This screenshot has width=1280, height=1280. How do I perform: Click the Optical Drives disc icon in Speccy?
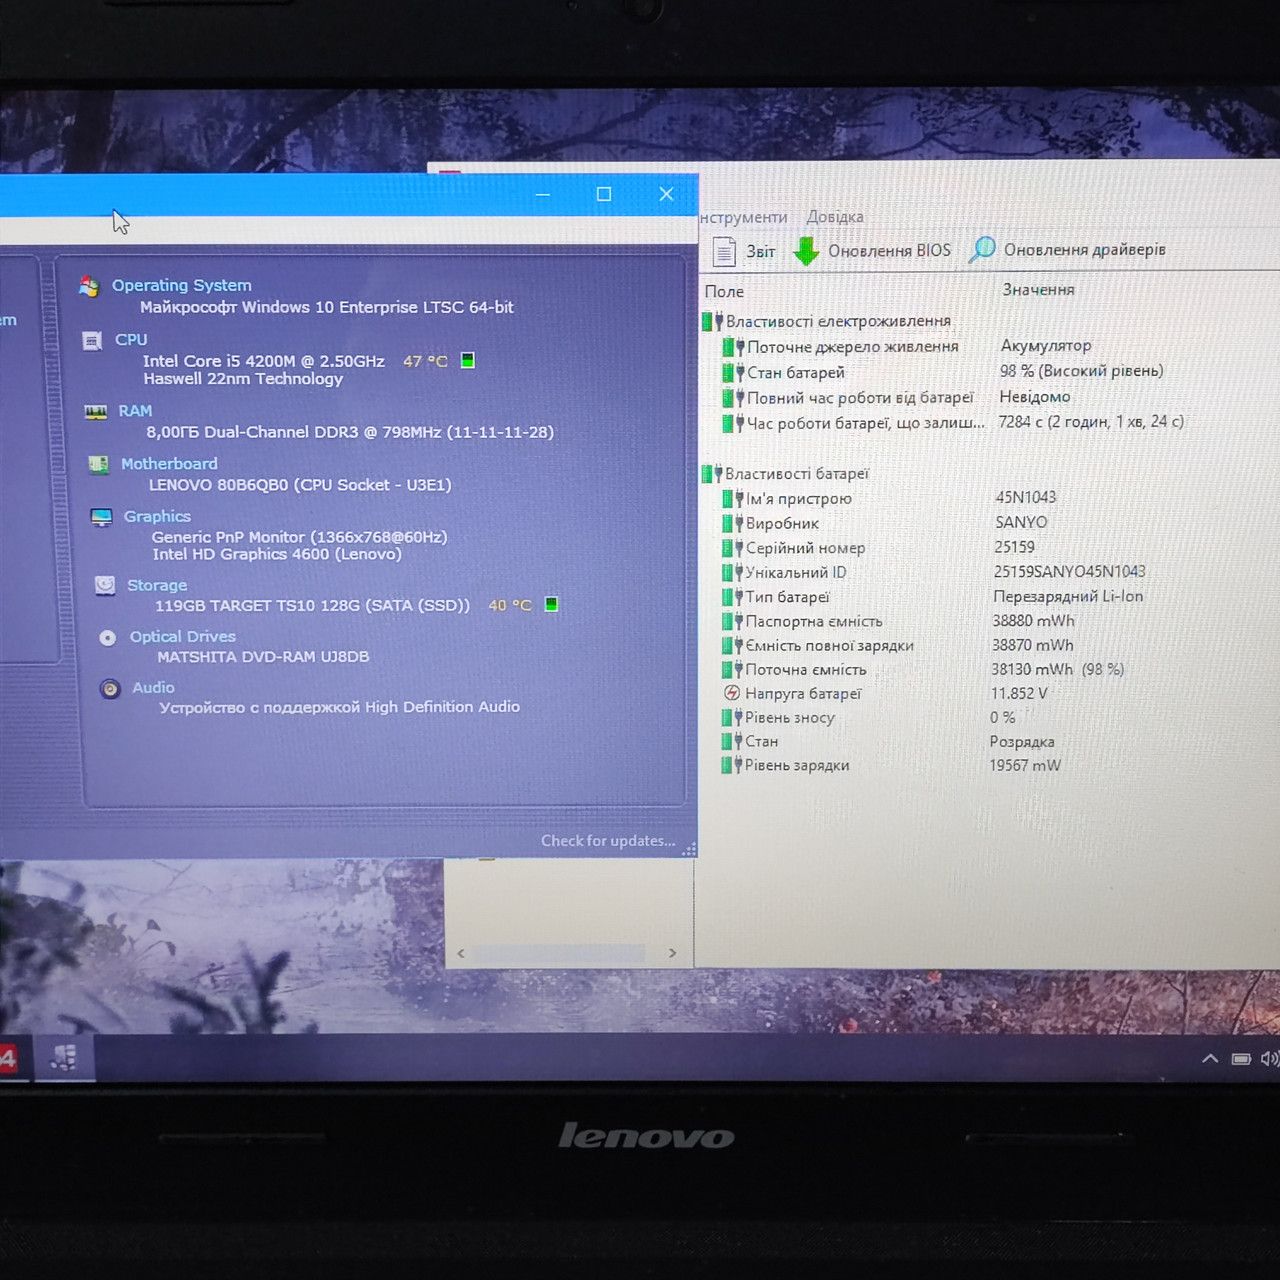(x=108, y=638)
